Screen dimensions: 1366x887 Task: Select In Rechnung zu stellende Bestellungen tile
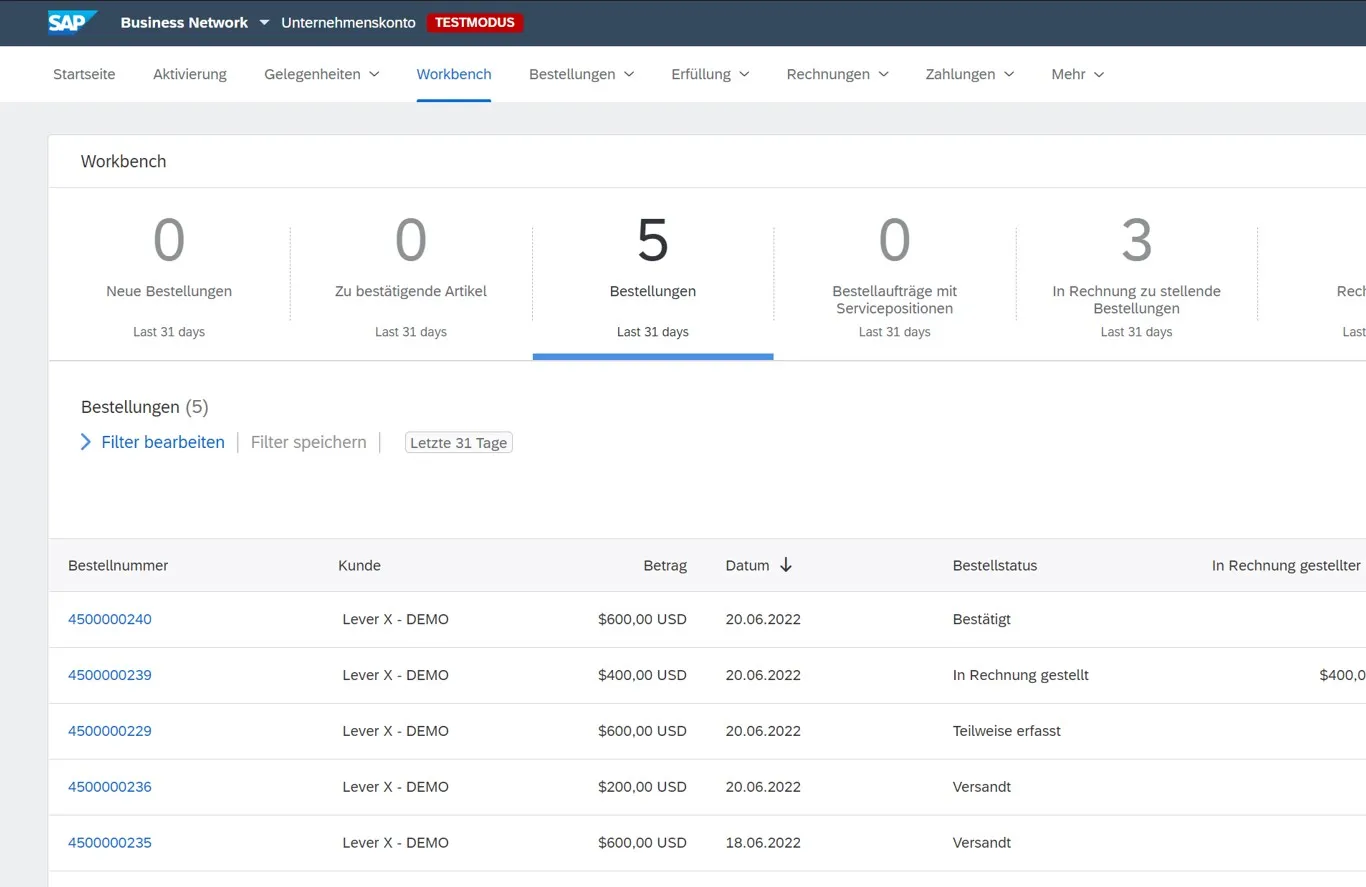(x=1137, y=274)
